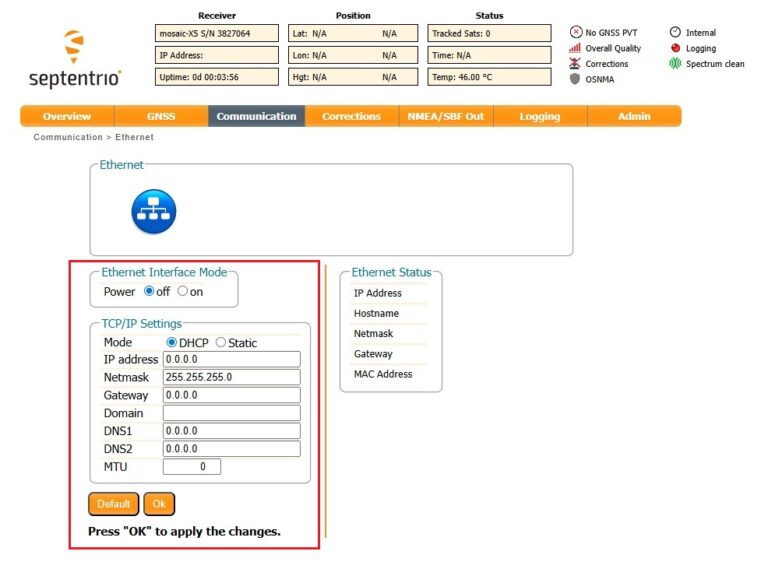Click IP Address in Ethernet Status
Viewport: 768px width, 562px height.
tap(378, 293)
